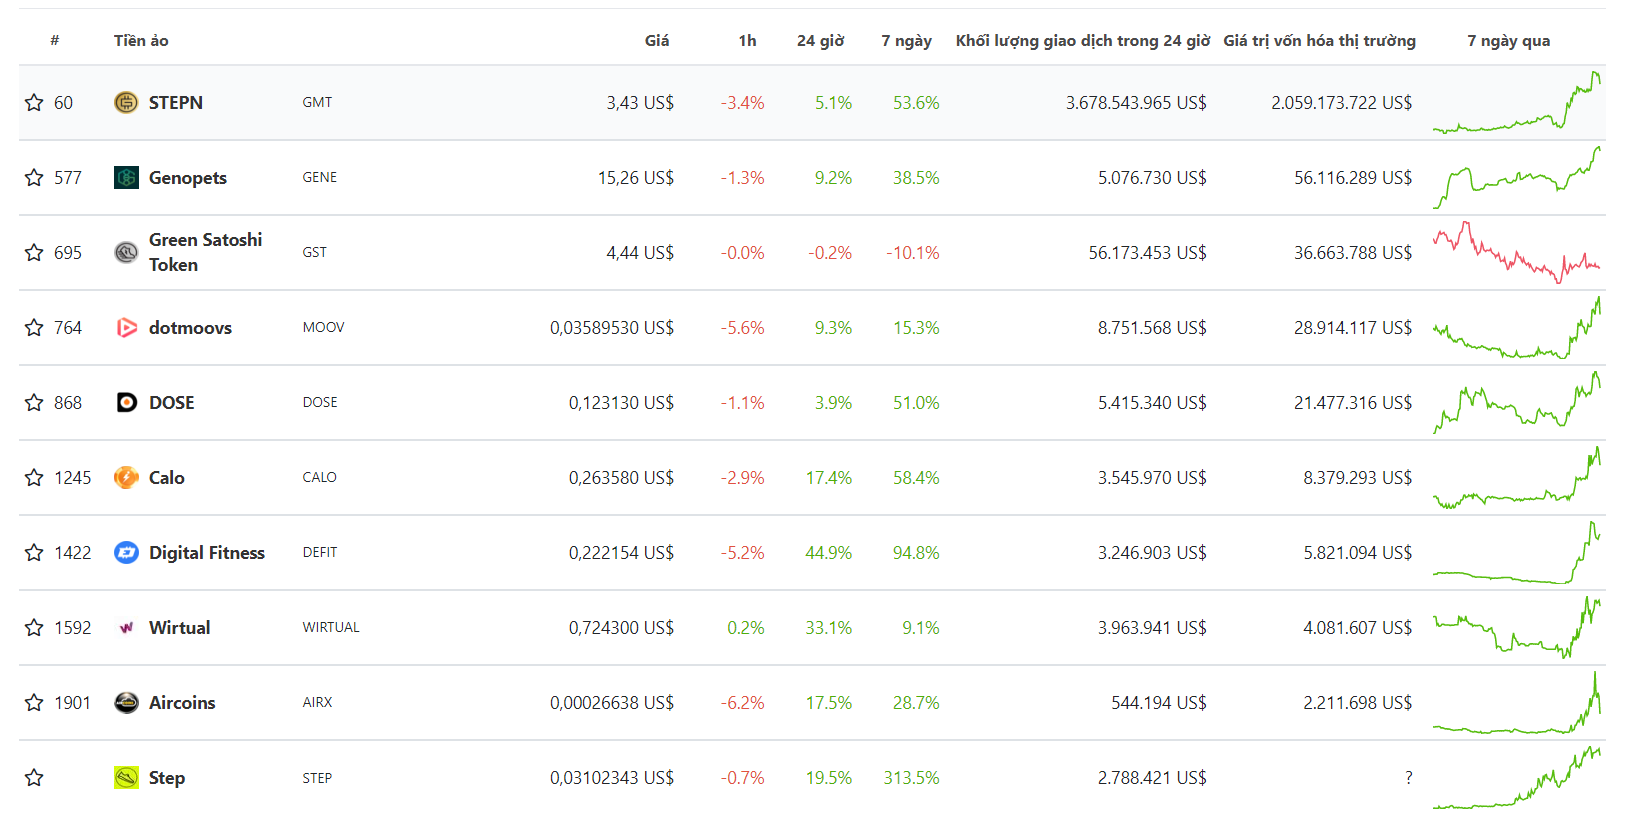The image size is (1645, 826).
Task: Click the blue Digital Fitness logo
Action: tap(126, 552)
